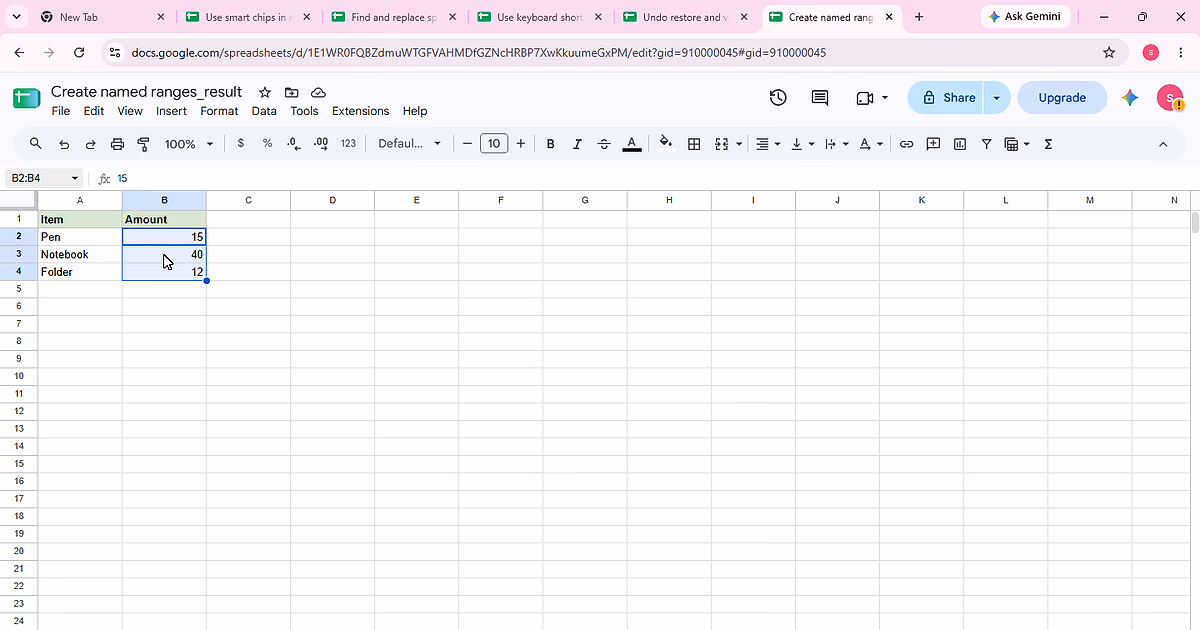Open Gemini sparkle icon in Sheets
The image size is (1200, 630).
[x=1130, y=97]
